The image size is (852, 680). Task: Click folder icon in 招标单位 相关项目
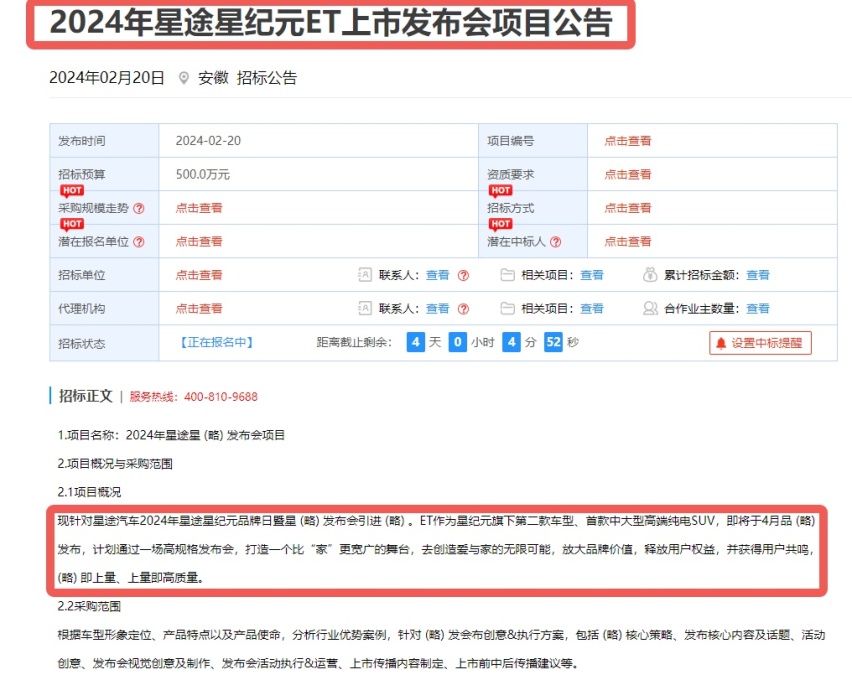(x=507, y=275)
